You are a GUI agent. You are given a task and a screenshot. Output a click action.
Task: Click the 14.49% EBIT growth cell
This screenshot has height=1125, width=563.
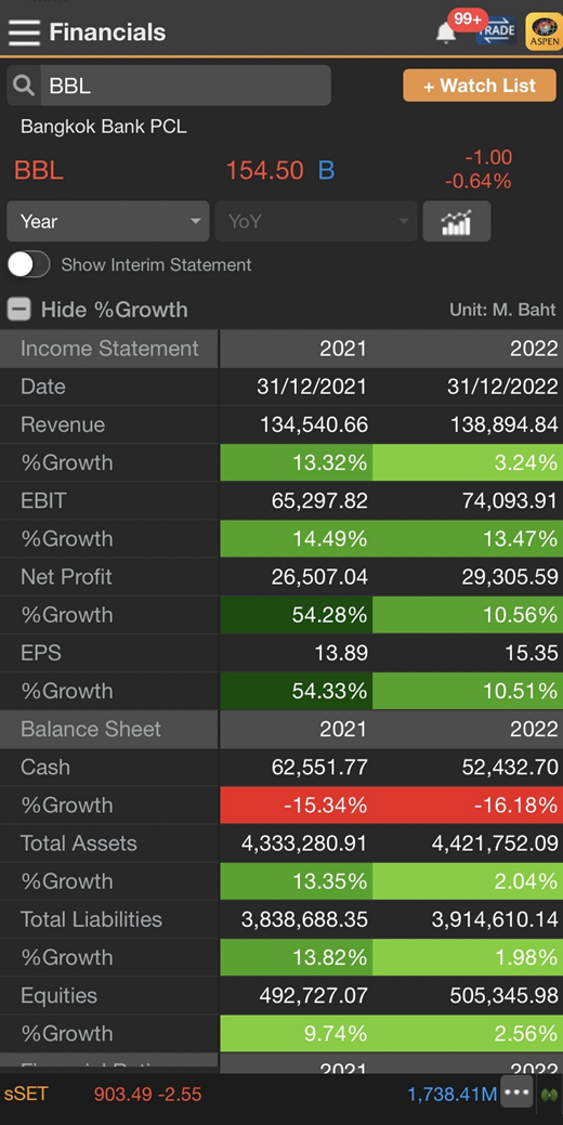coord(295,539)
